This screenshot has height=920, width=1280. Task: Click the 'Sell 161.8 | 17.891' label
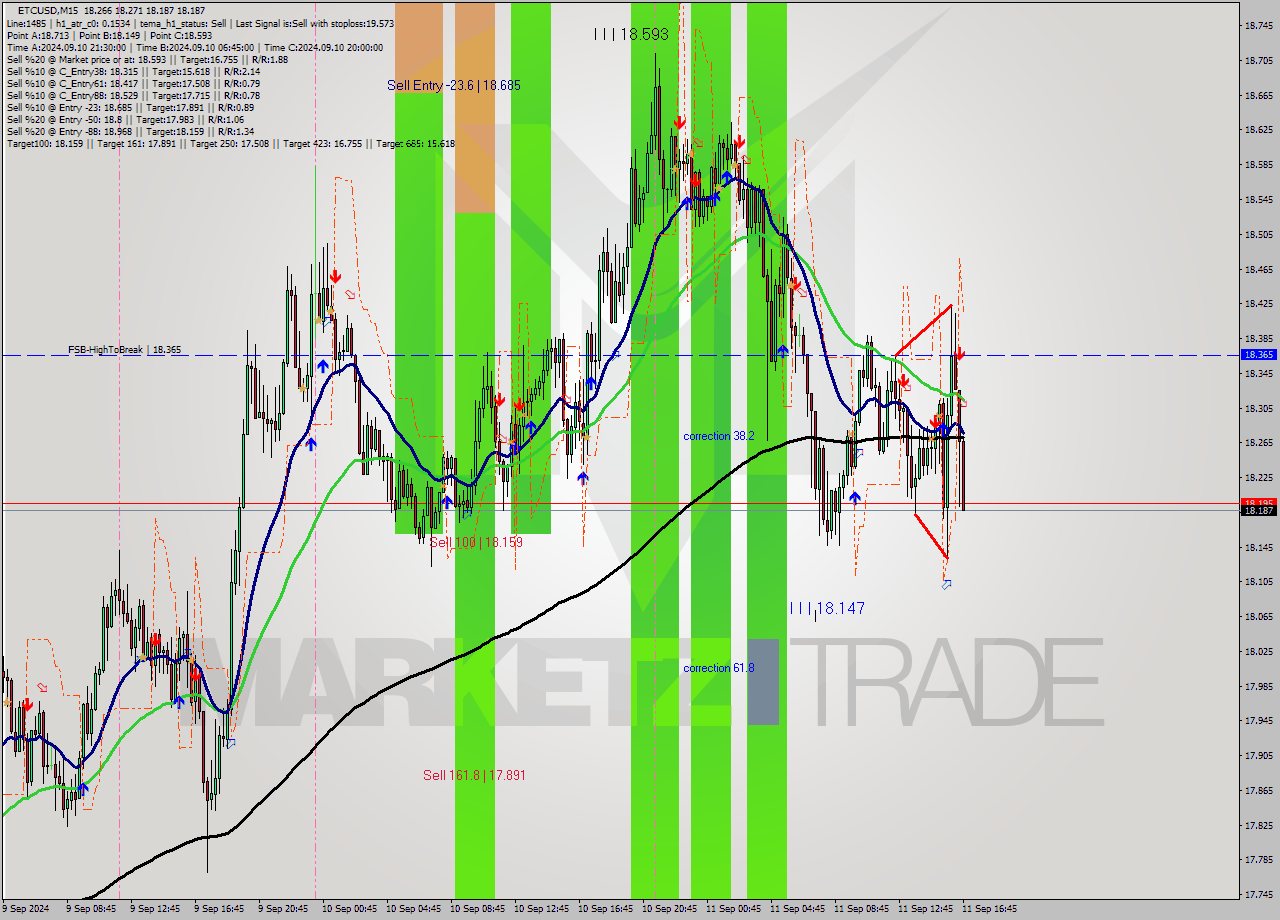(x=474, y=775)
